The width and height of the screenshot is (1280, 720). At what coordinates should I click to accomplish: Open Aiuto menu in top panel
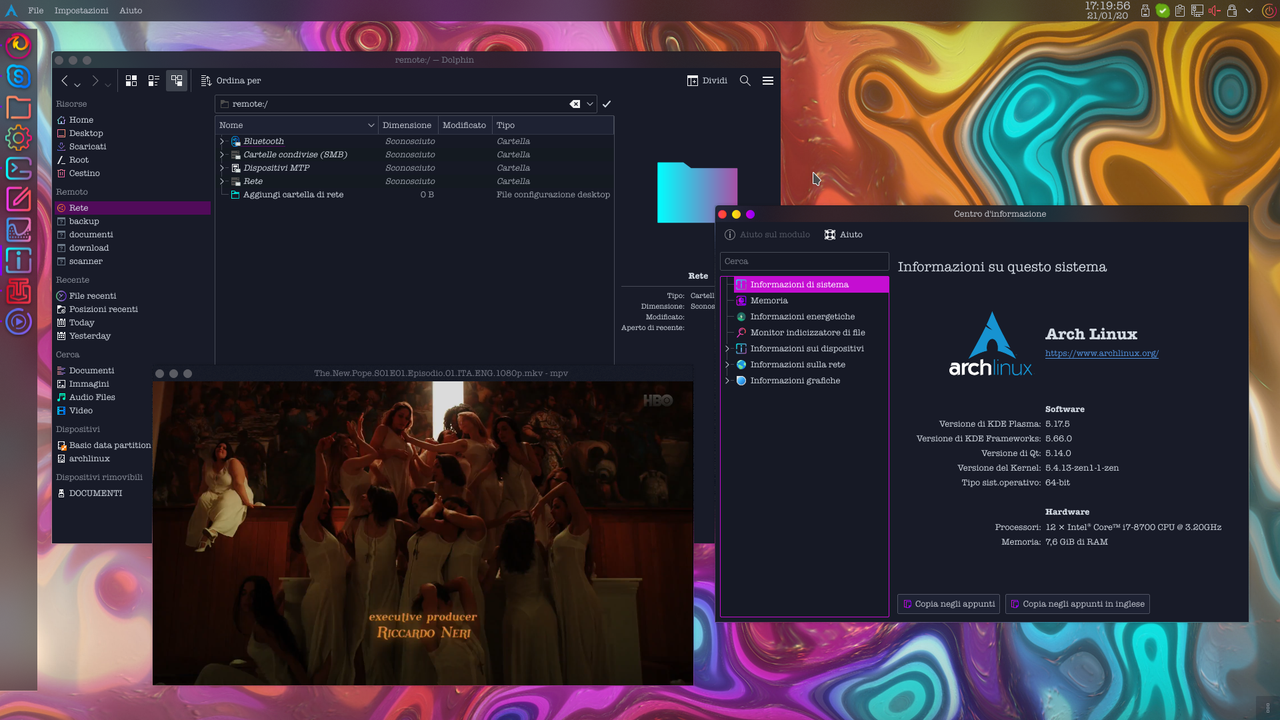click(130, 11)
